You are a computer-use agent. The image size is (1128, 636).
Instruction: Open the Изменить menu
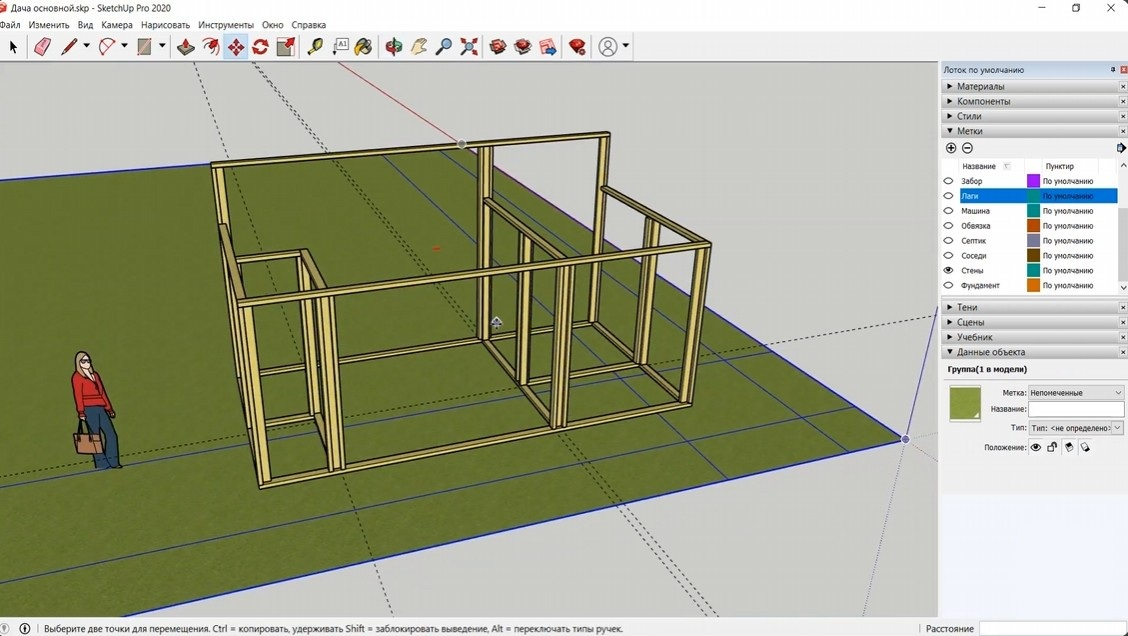[x=49, y=24]
